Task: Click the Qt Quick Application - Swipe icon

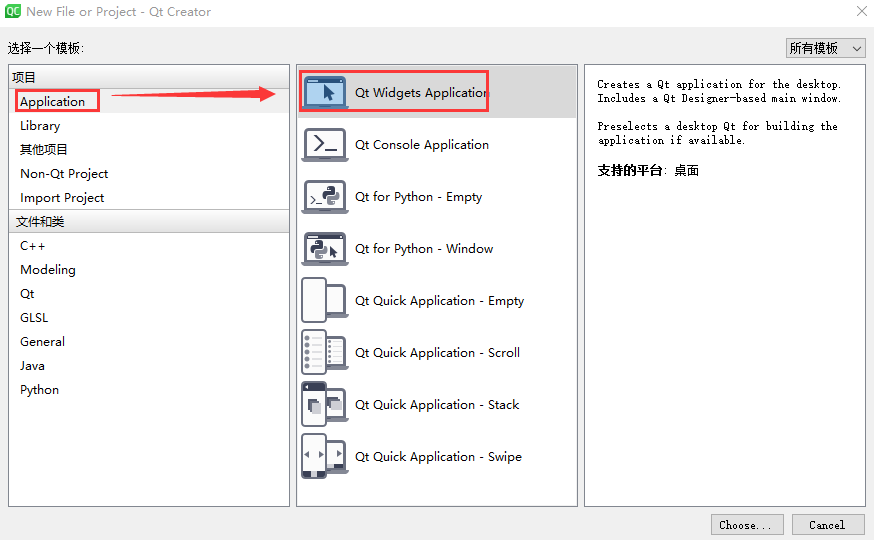Action: tap(325, 456)
